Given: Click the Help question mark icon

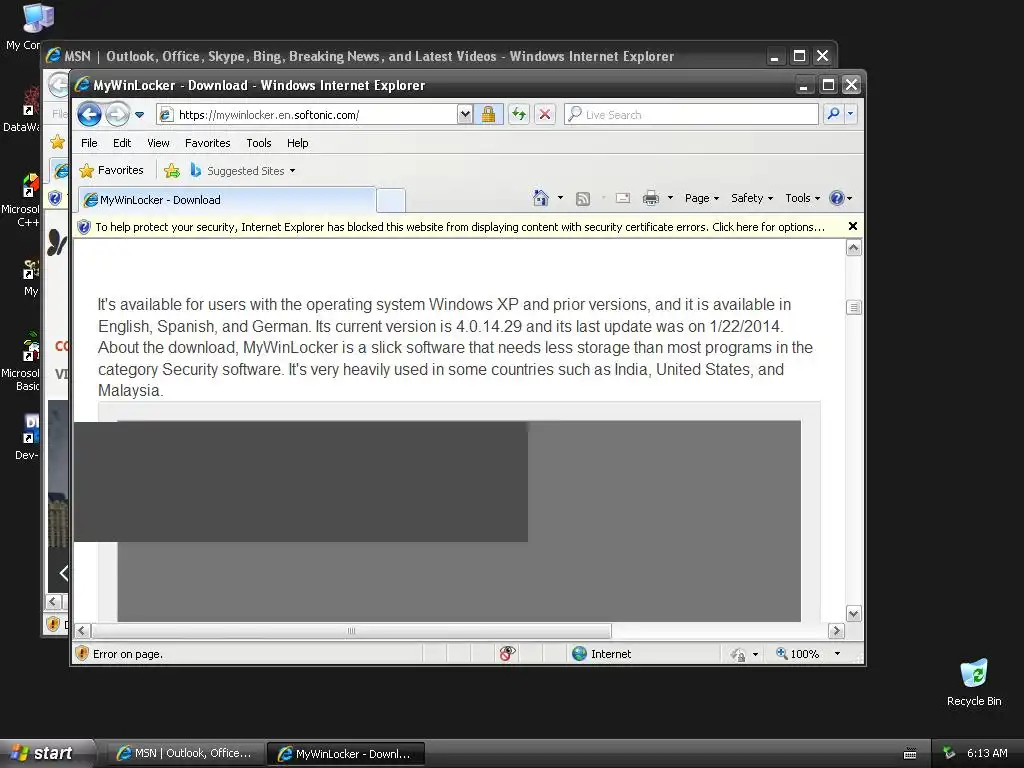Looking at the screenshot, I should tap(837, 198).
